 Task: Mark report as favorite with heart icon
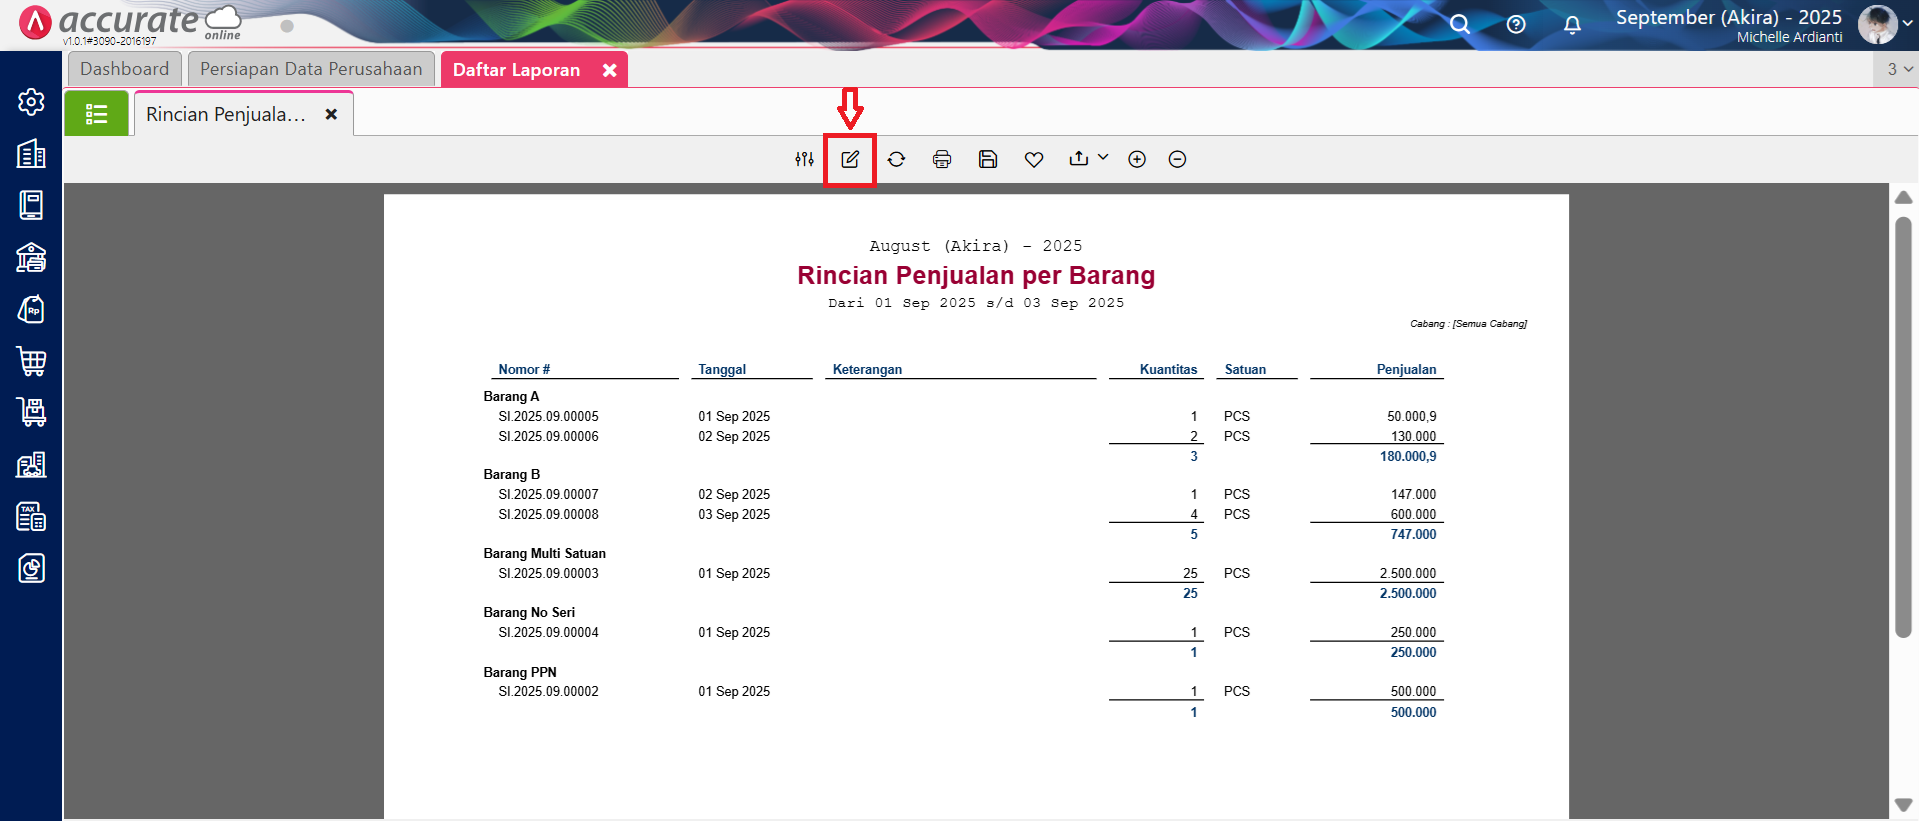pyautogui.click(x=1034, y=159)
